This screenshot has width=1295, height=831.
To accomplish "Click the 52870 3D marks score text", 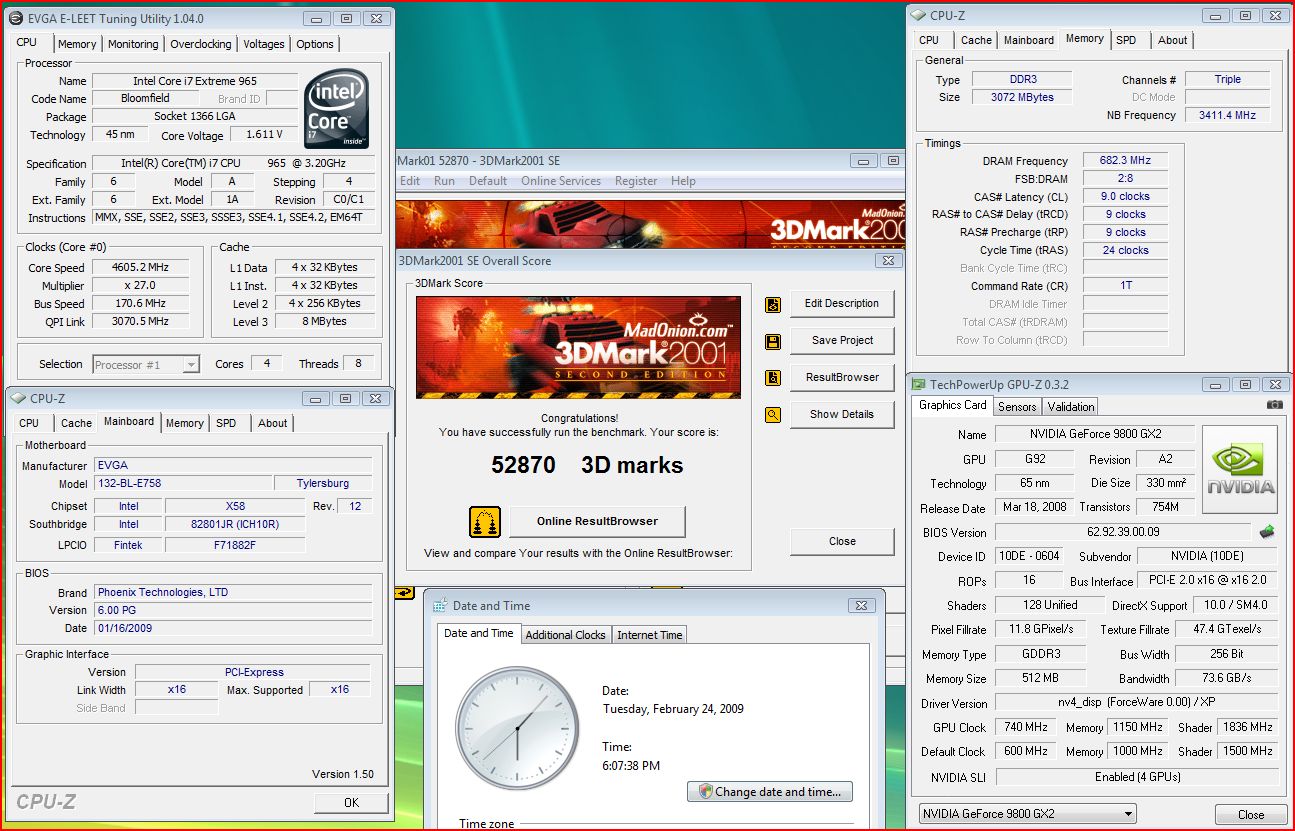I will (587, 465).
